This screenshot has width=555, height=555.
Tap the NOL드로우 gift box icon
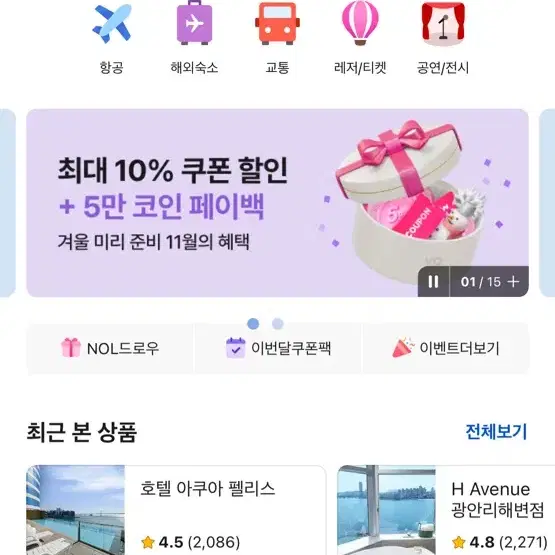pyautogui.click(x=71, y=348)
